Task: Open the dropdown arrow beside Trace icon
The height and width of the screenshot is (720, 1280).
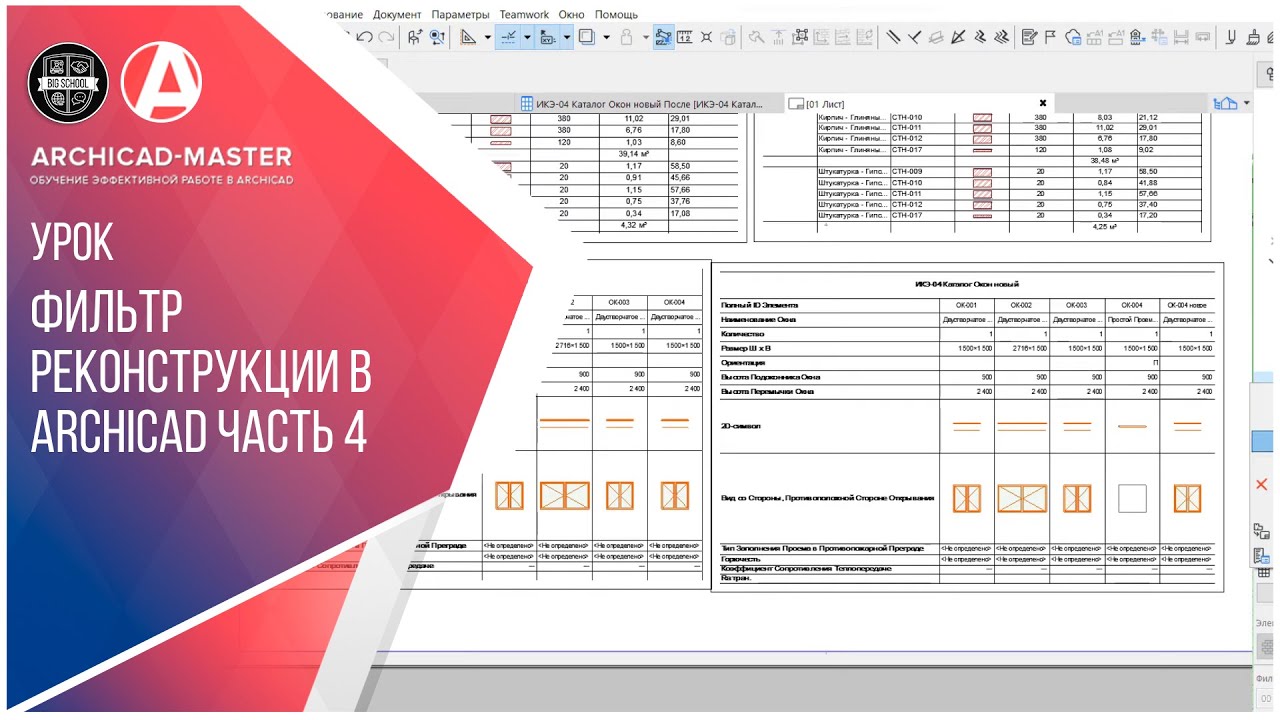Action: click(x=606, y=37)
